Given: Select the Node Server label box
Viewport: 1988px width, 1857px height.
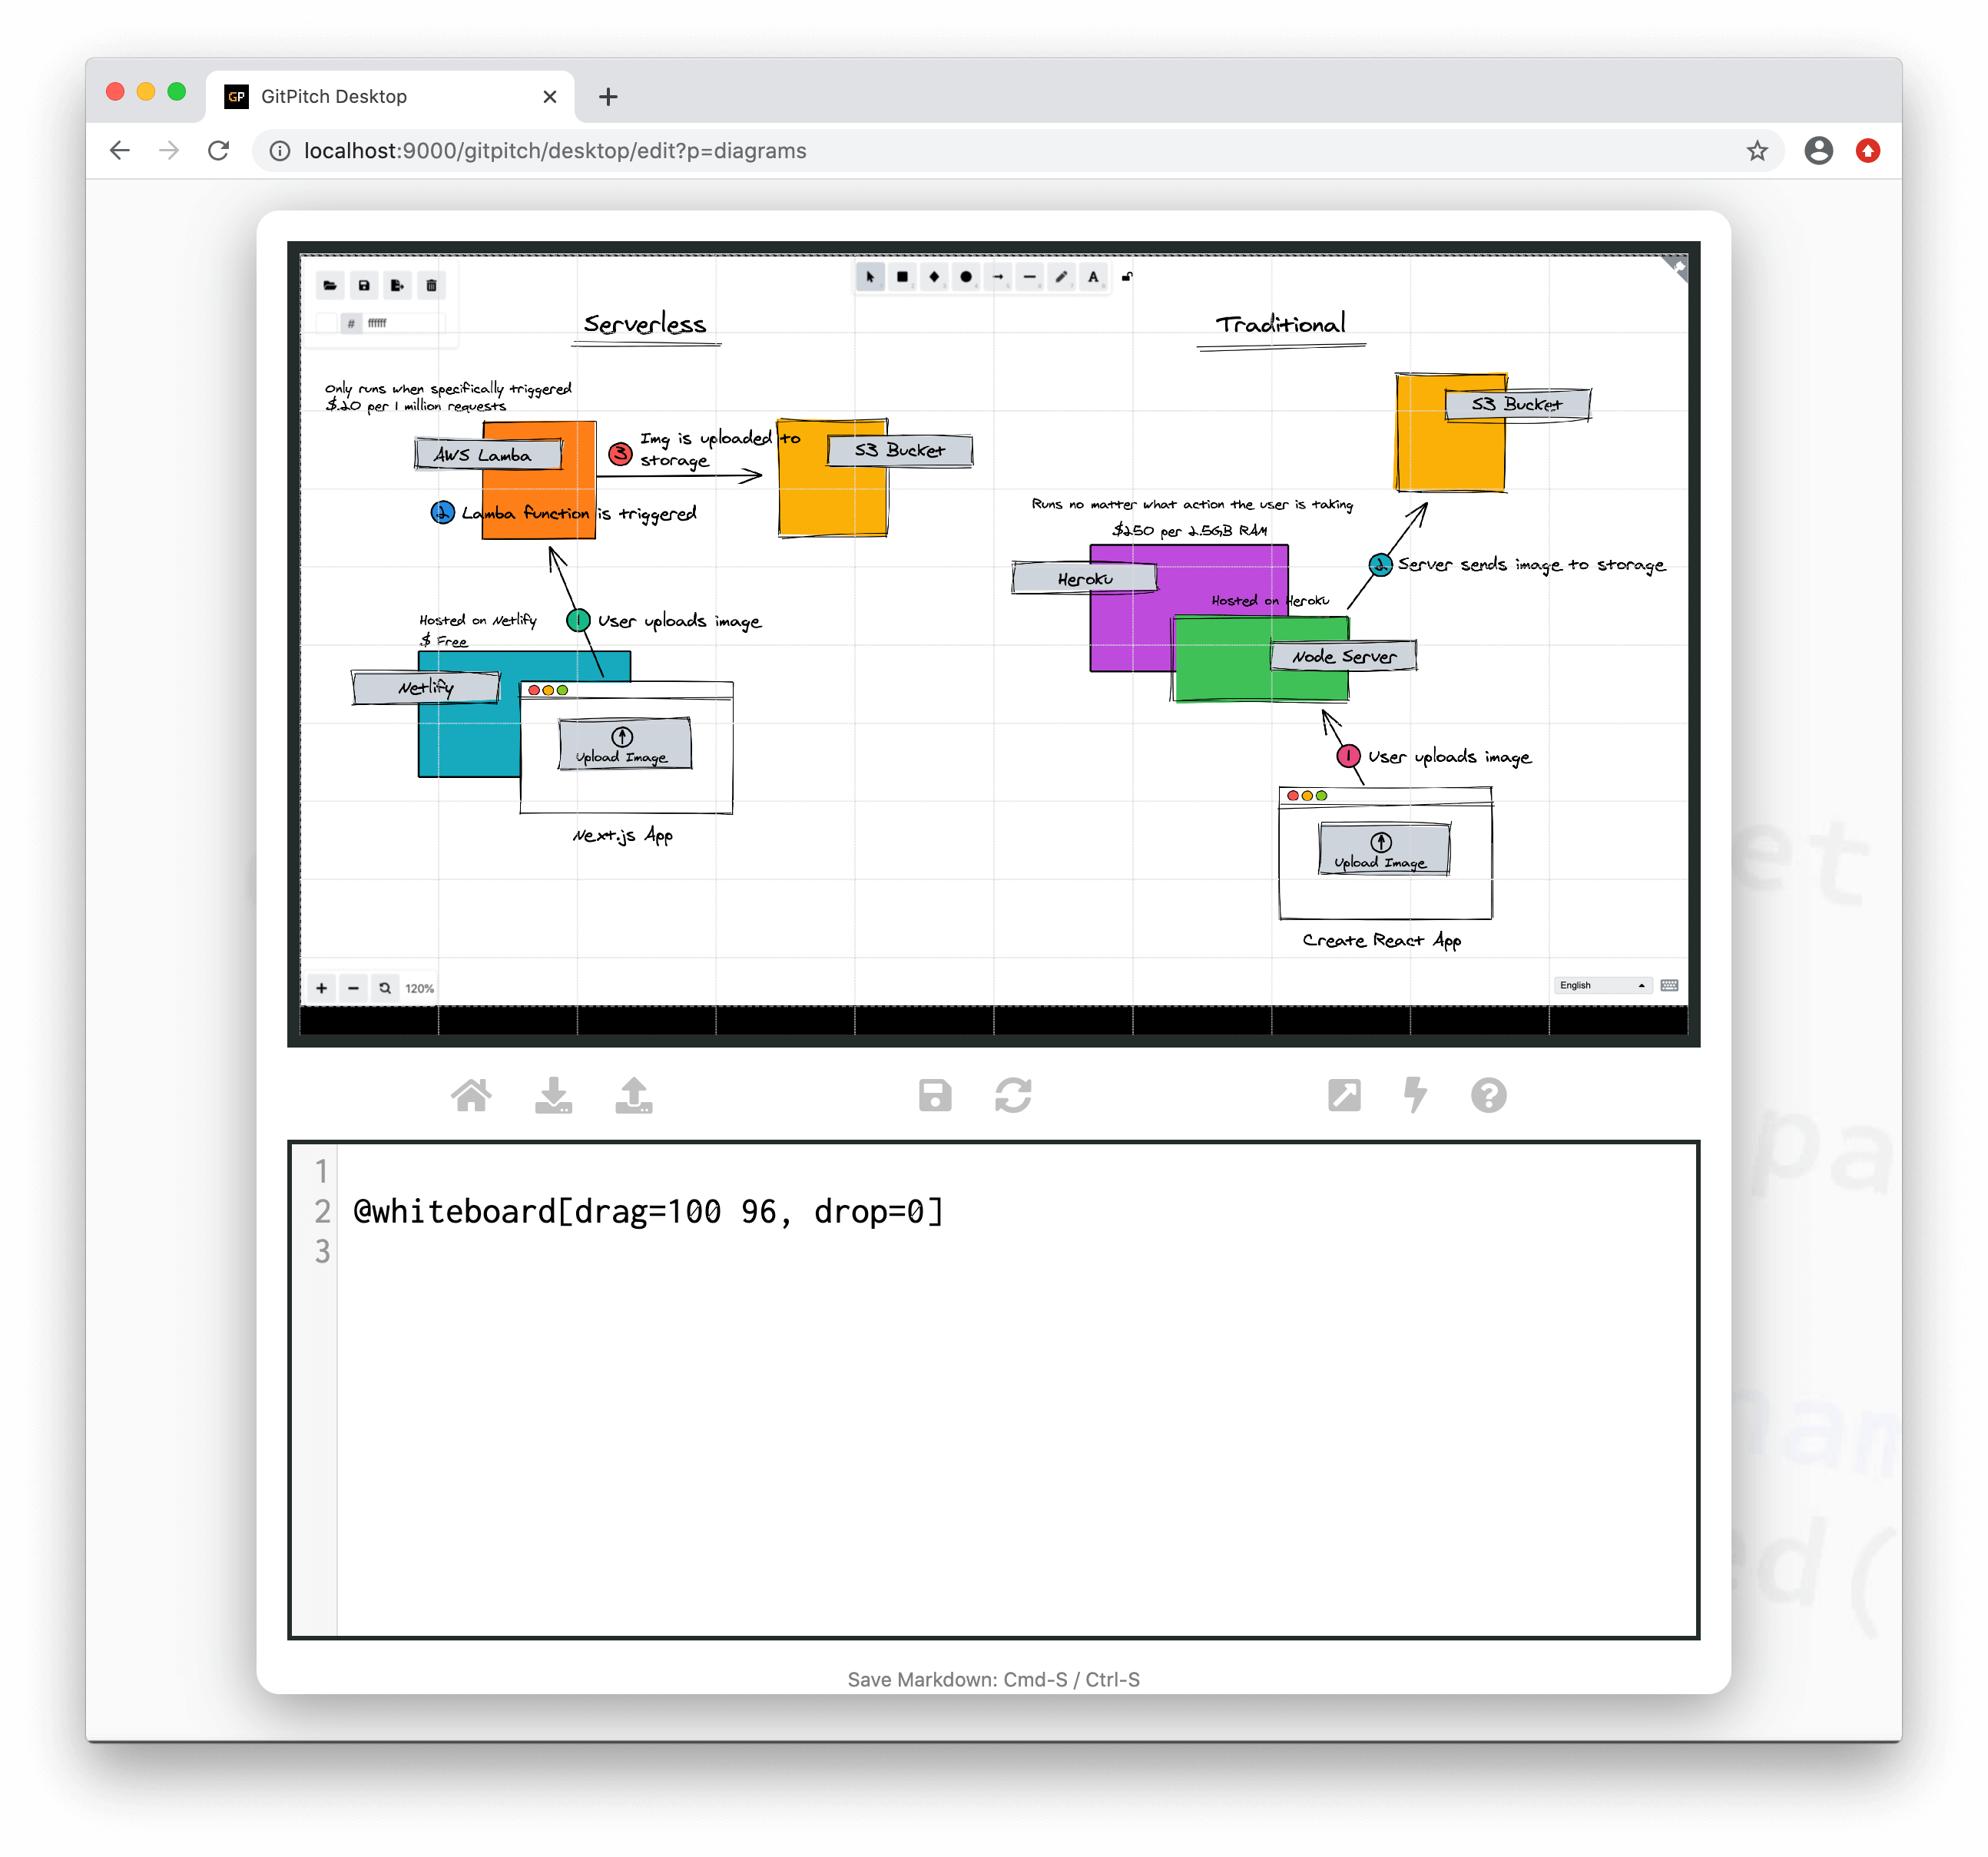Looking at the screenshot, I should 1345,657.
